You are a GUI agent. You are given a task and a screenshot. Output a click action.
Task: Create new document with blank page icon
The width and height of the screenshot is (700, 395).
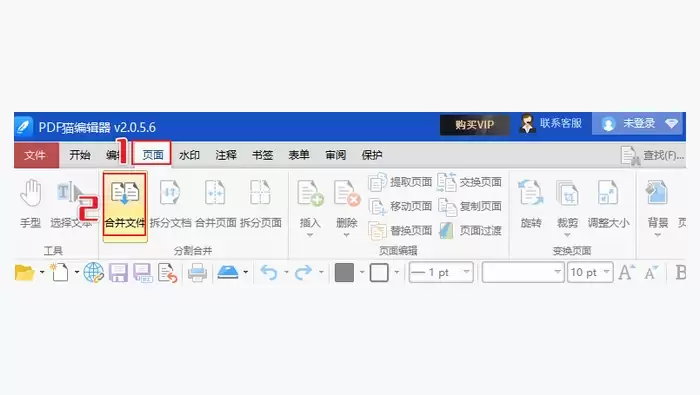tap(60, 272)
